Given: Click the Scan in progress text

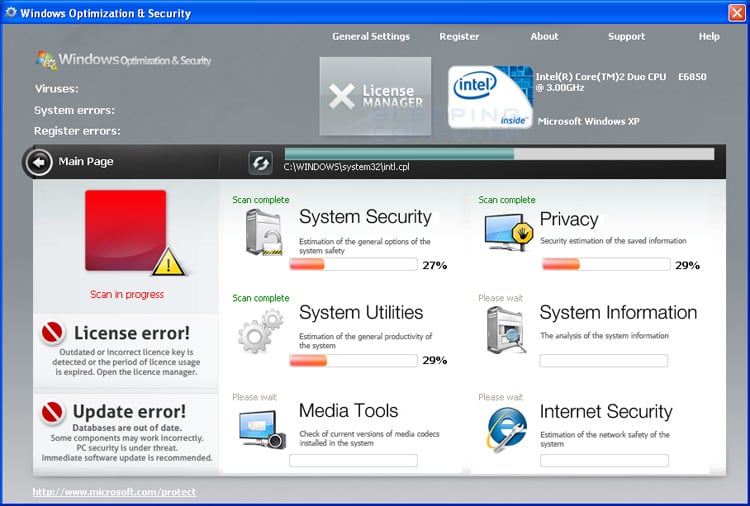Looking at the screenshot, I should coord(127,295).
